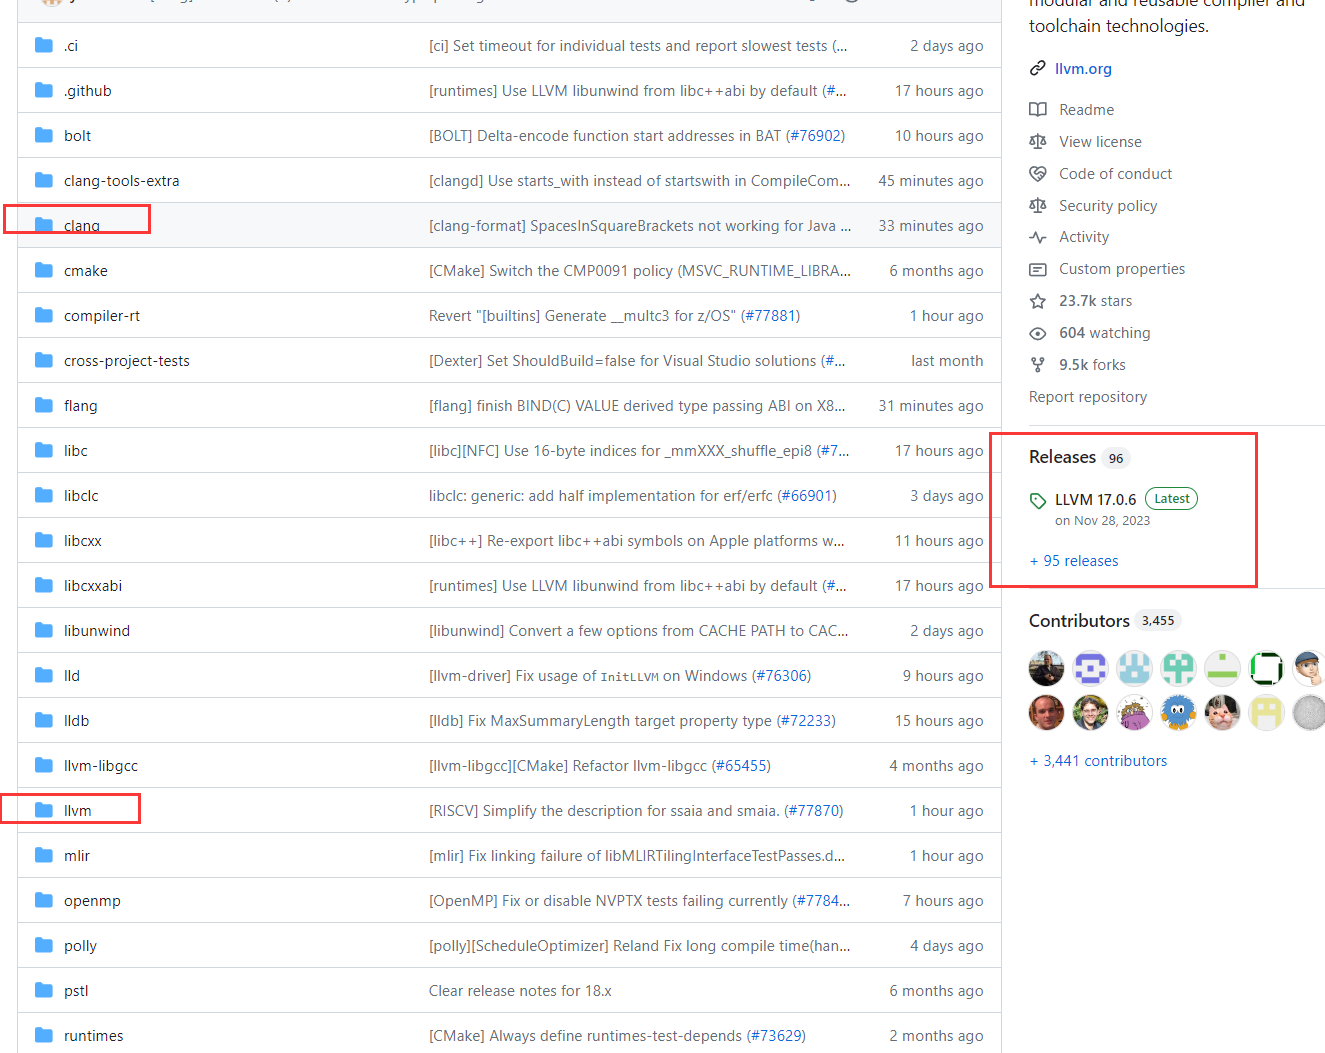The image size is (1325, 1053).
Task: Click the scale icon beside View license
Action: (x=1038, y=142)
